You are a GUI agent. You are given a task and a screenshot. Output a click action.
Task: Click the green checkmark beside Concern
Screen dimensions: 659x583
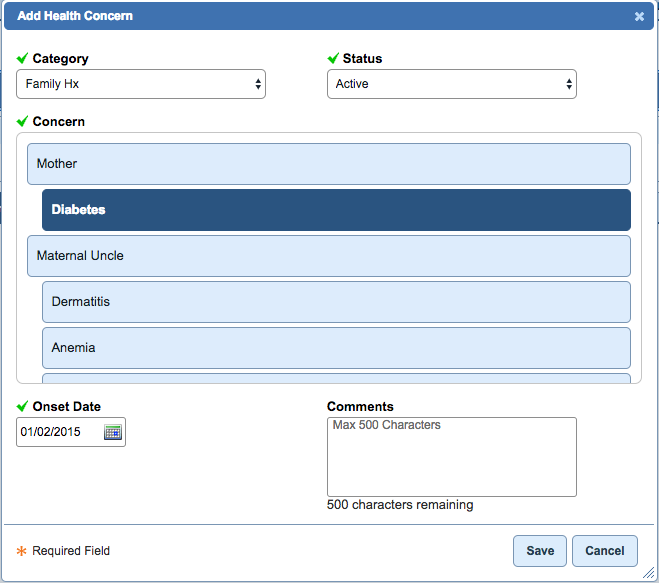pos(23,122)
